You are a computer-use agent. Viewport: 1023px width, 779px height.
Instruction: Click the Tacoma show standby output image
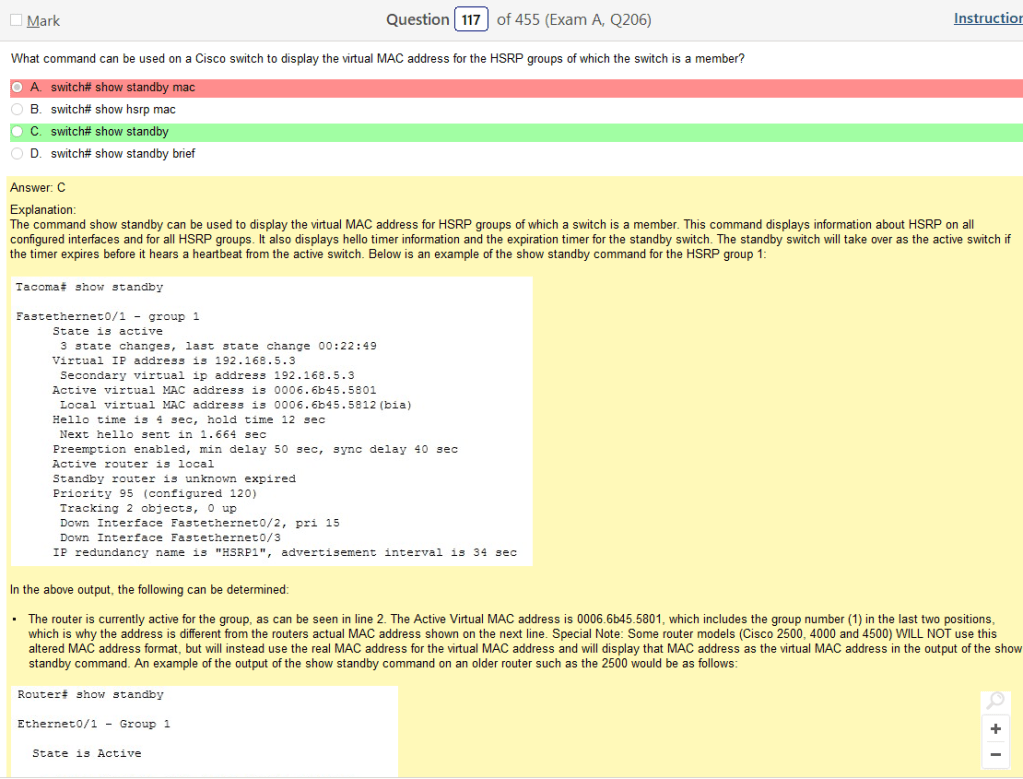pos(270,421)
